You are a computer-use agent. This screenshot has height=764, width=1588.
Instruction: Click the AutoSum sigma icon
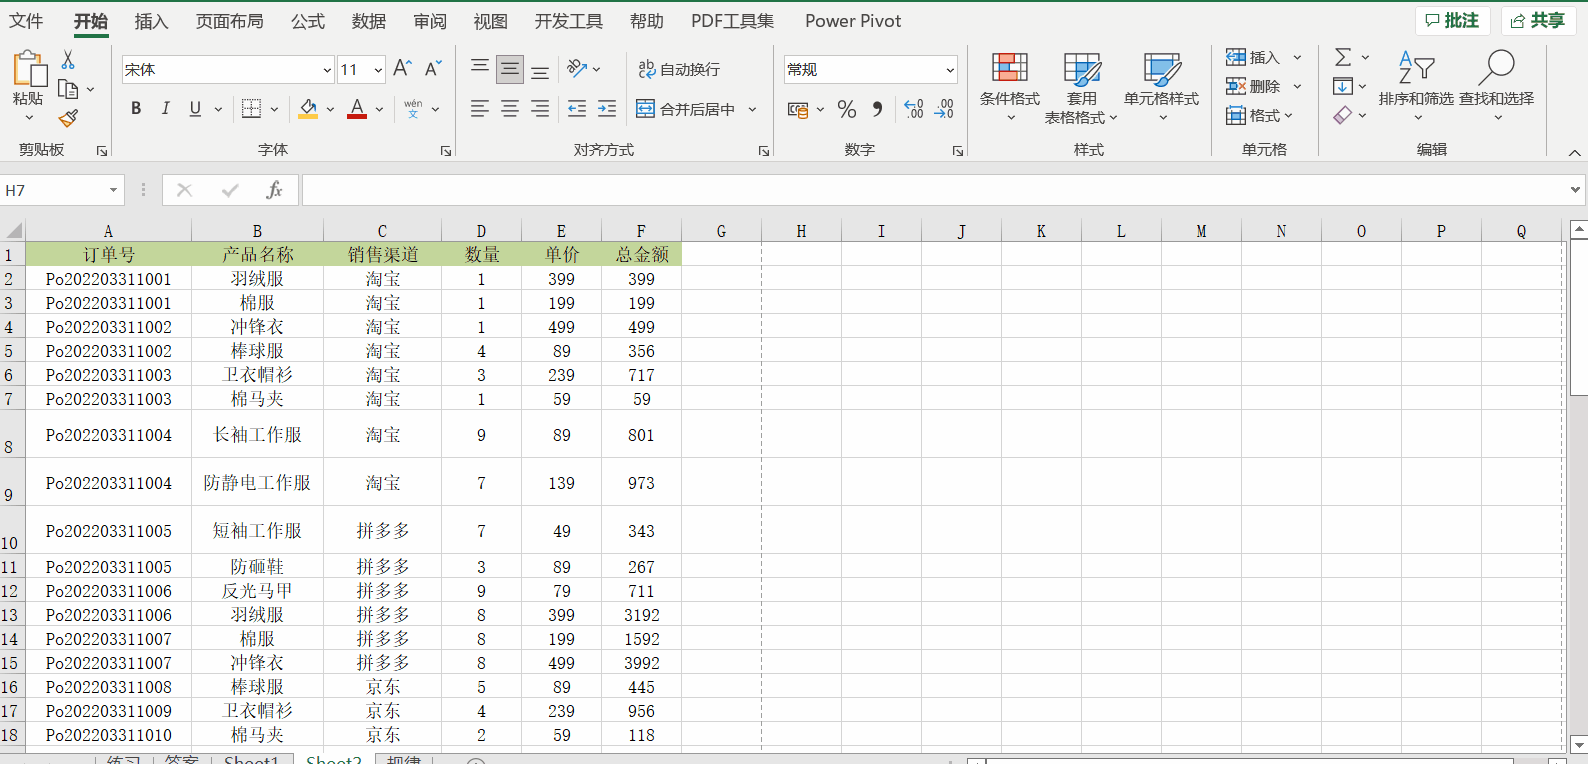point(1343,57)
